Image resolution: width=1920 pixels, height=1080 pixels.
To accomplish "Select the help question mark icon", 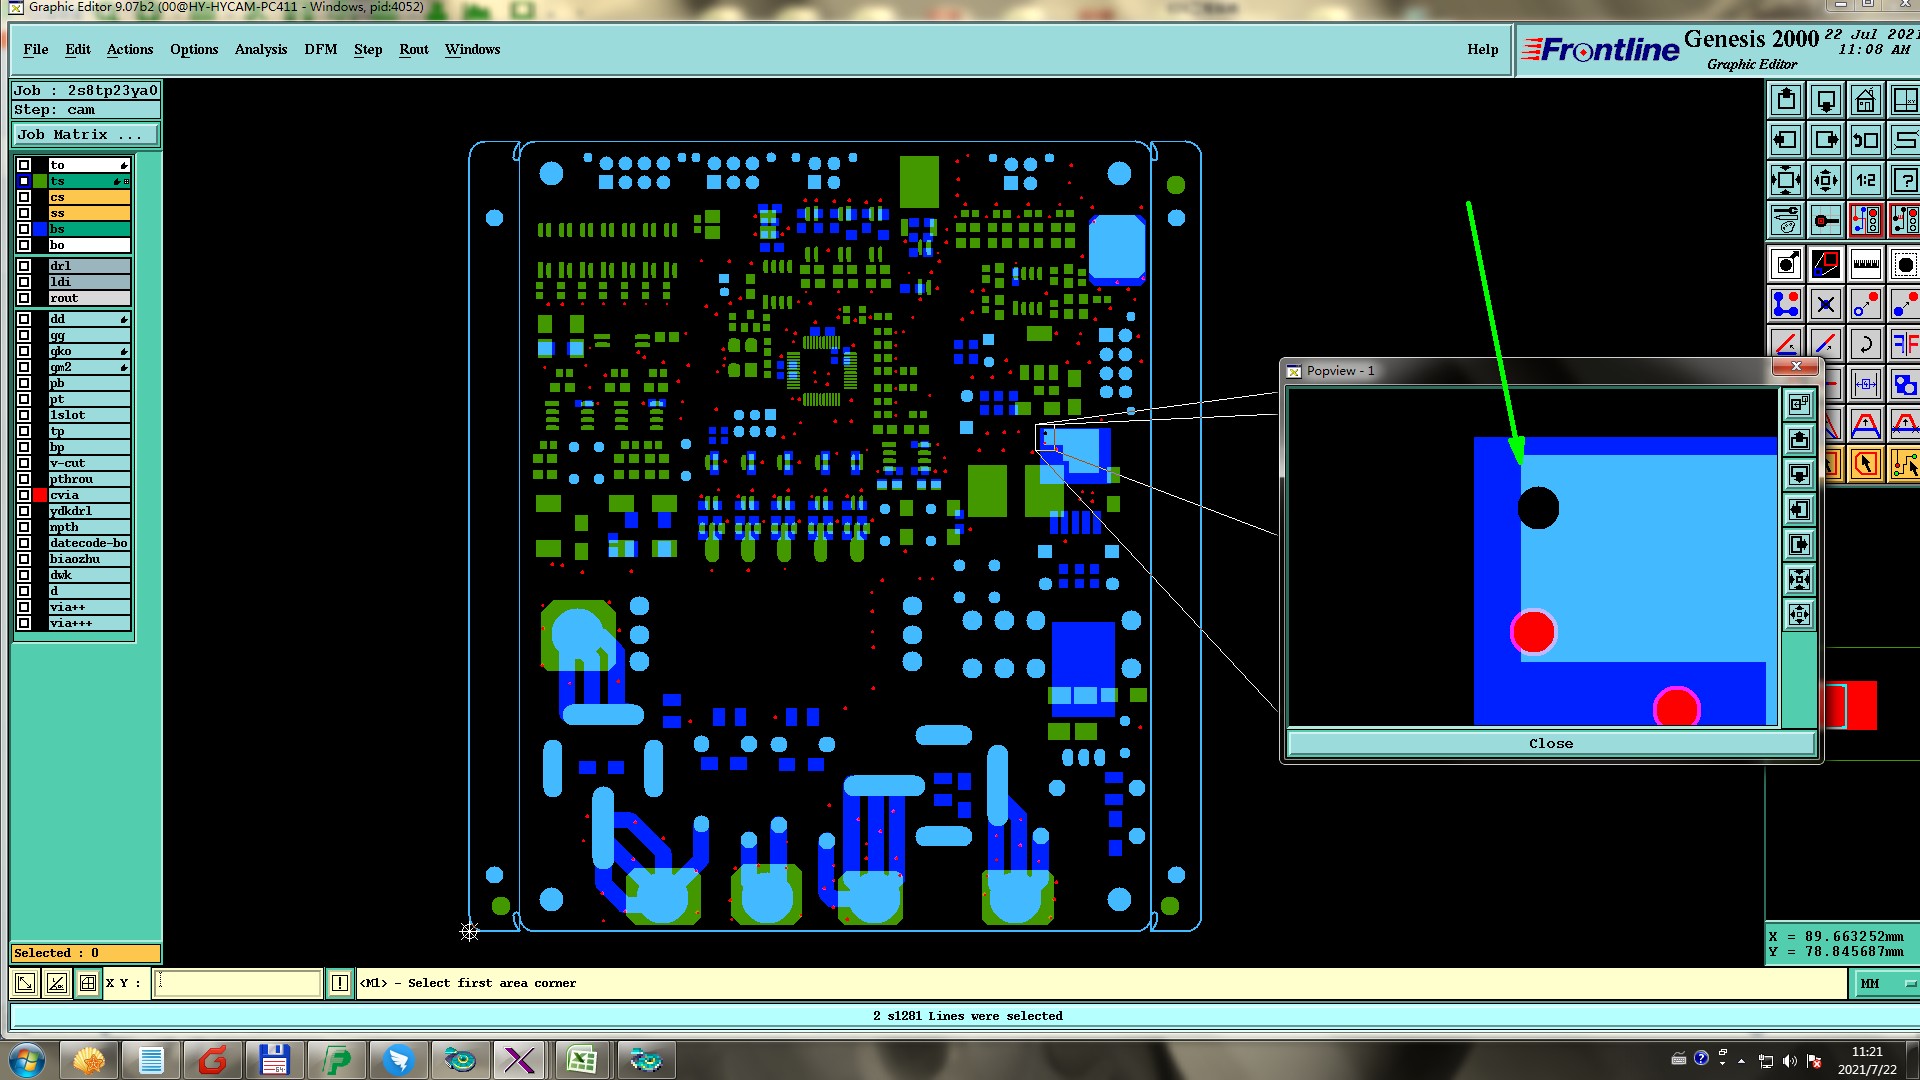I will pos(1904,180).
